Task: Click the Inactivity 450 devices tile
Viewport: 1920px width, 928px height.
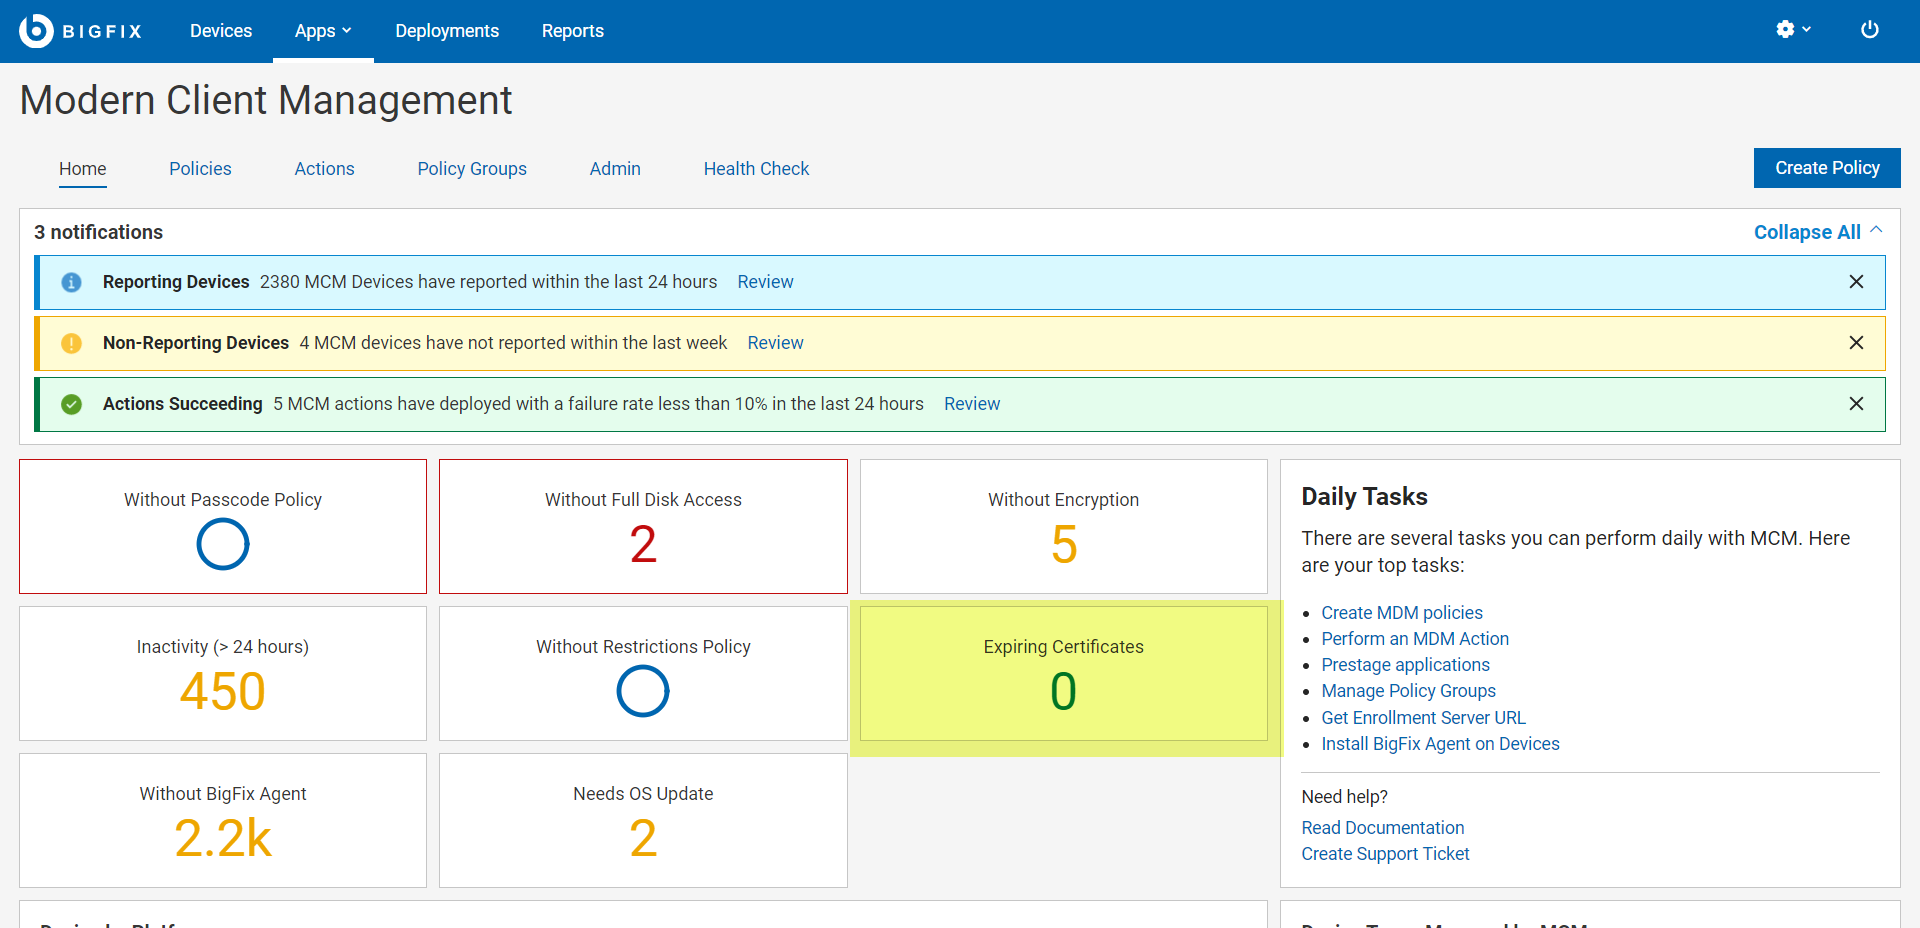Action: click(x=223, y=673)
